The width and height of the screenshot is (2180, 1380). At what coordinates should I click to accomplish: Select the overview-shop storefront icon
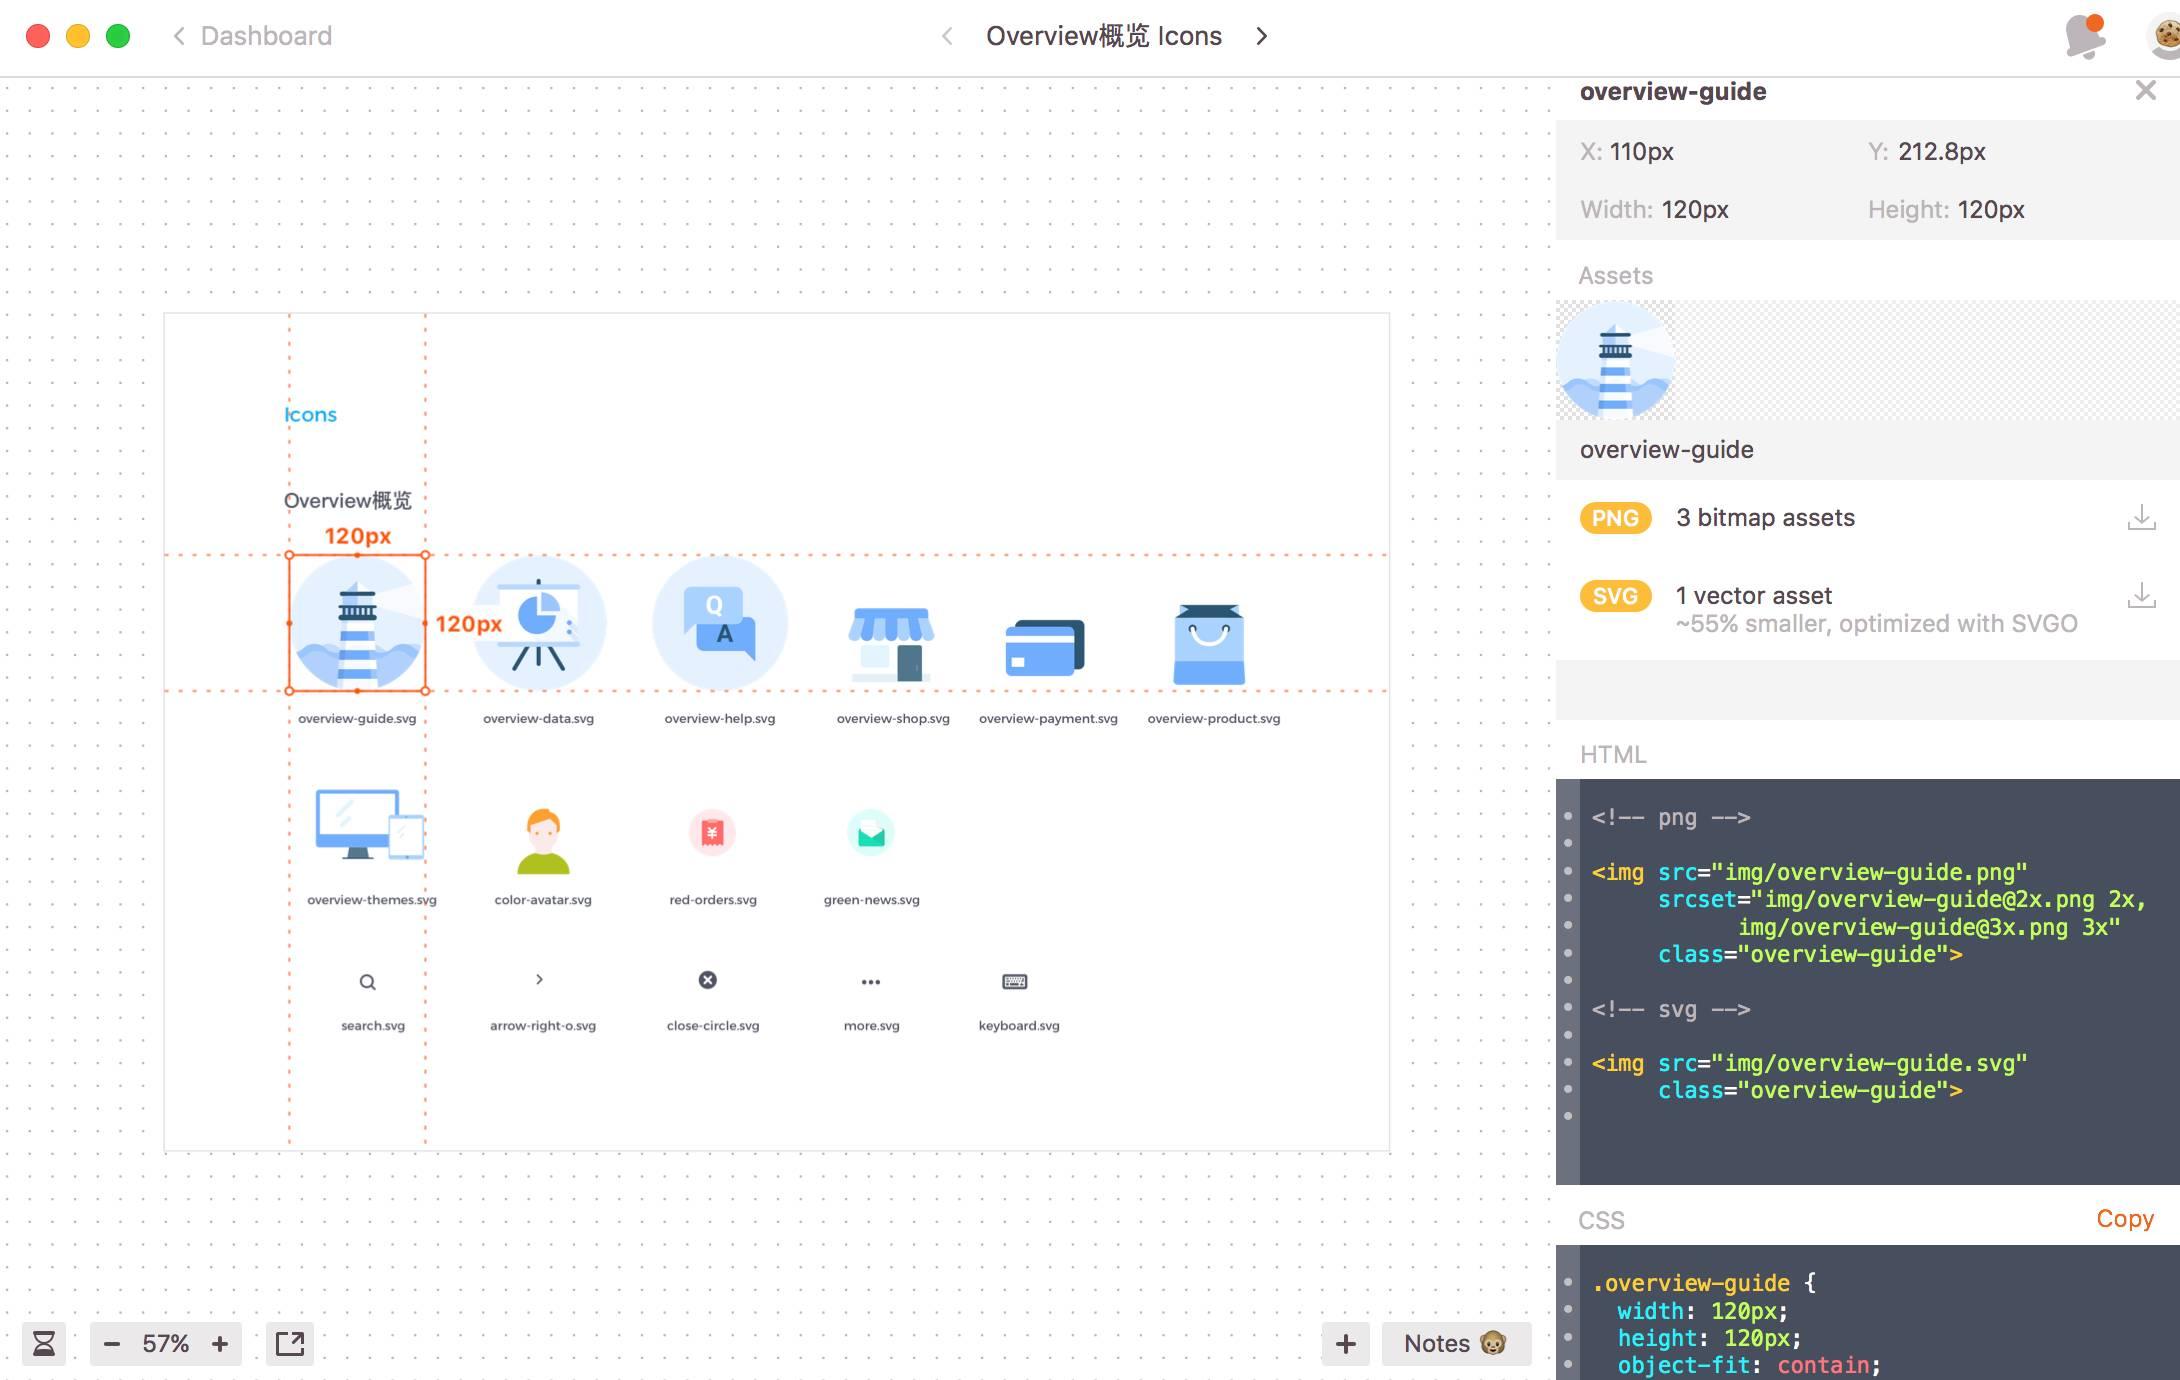pyautogui.click(x=891, y=644)
